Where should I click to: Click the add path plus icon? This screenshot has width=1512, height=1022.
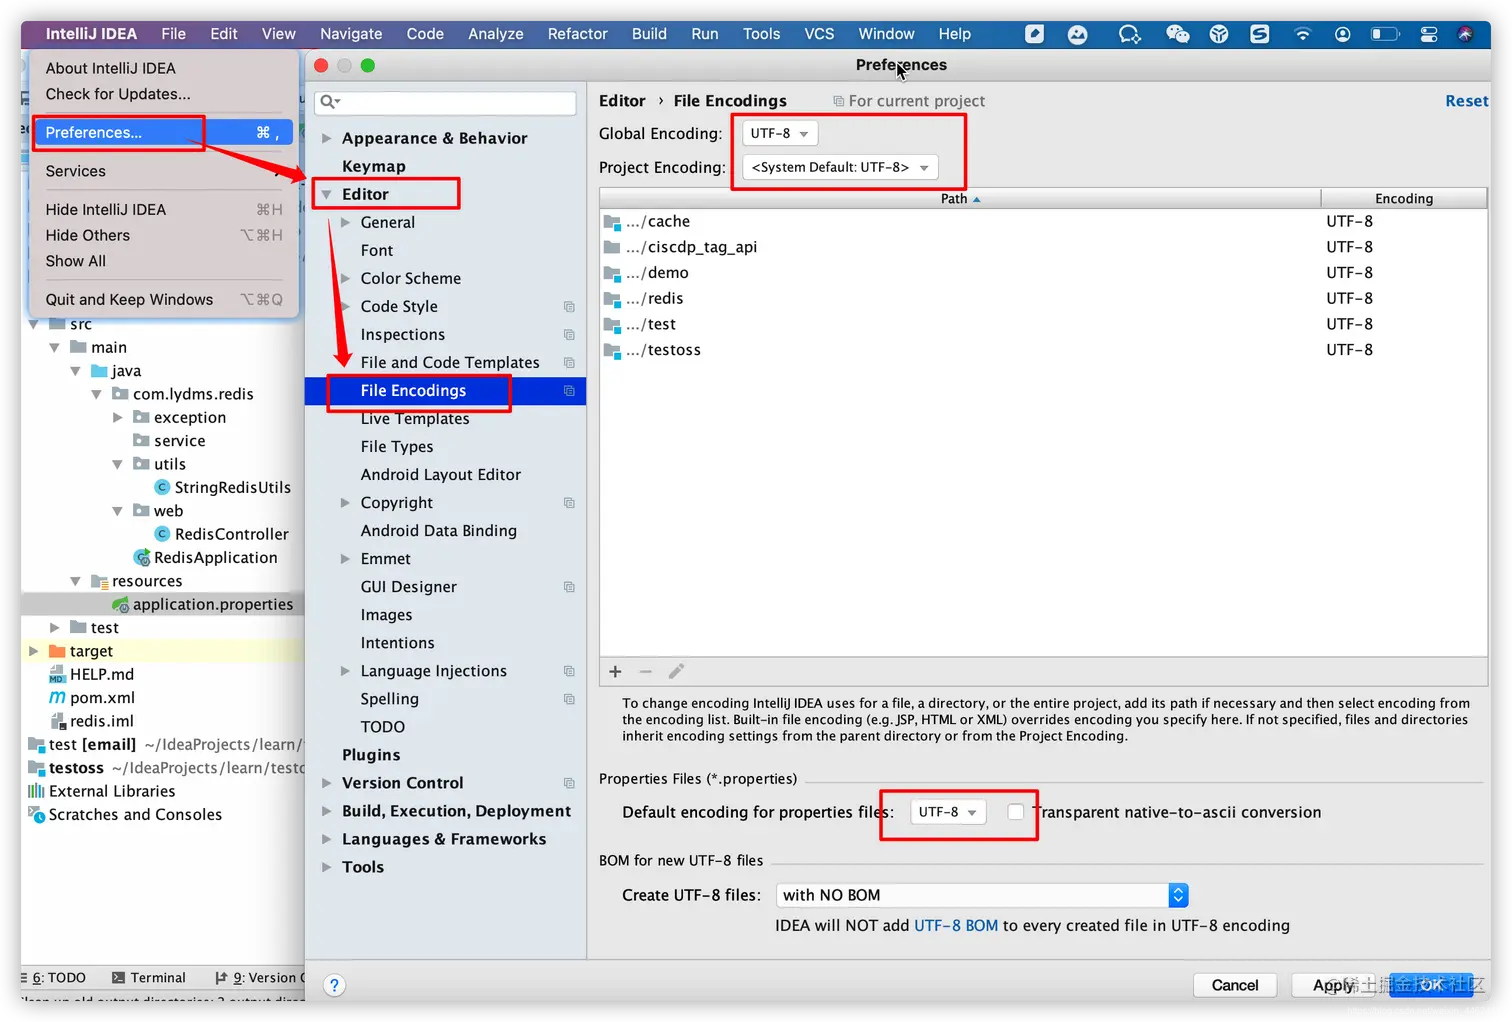click(616, 671)
